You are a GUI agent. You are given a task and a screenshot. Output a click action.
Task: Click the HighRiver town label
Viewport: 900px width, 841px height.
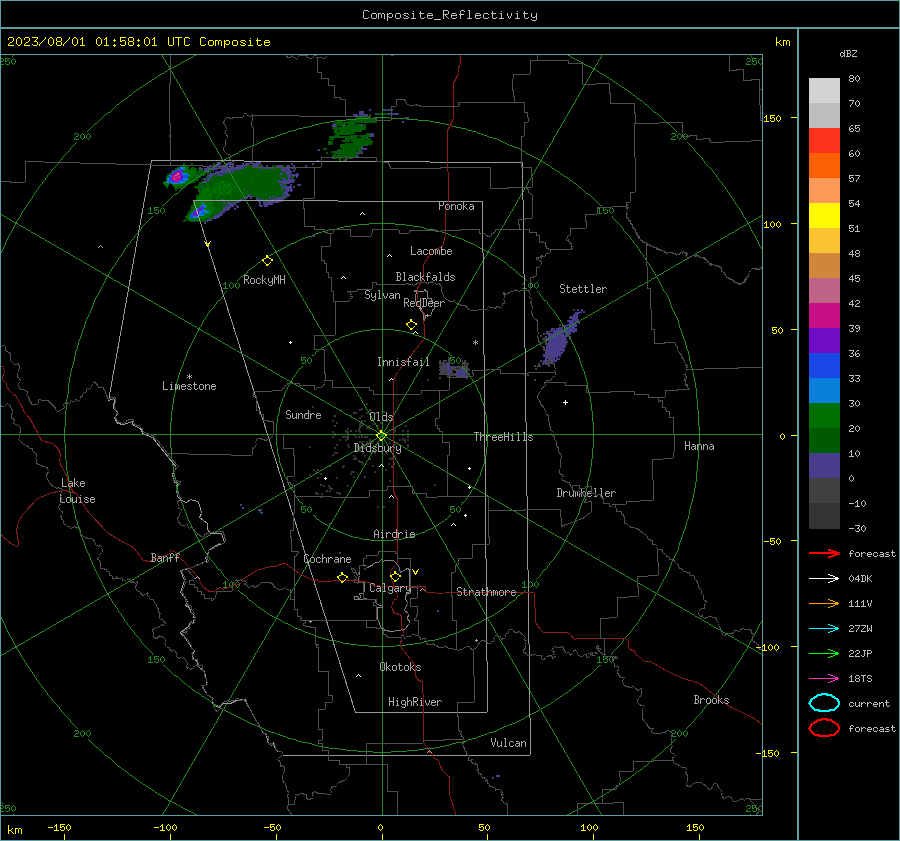(414, 702)
